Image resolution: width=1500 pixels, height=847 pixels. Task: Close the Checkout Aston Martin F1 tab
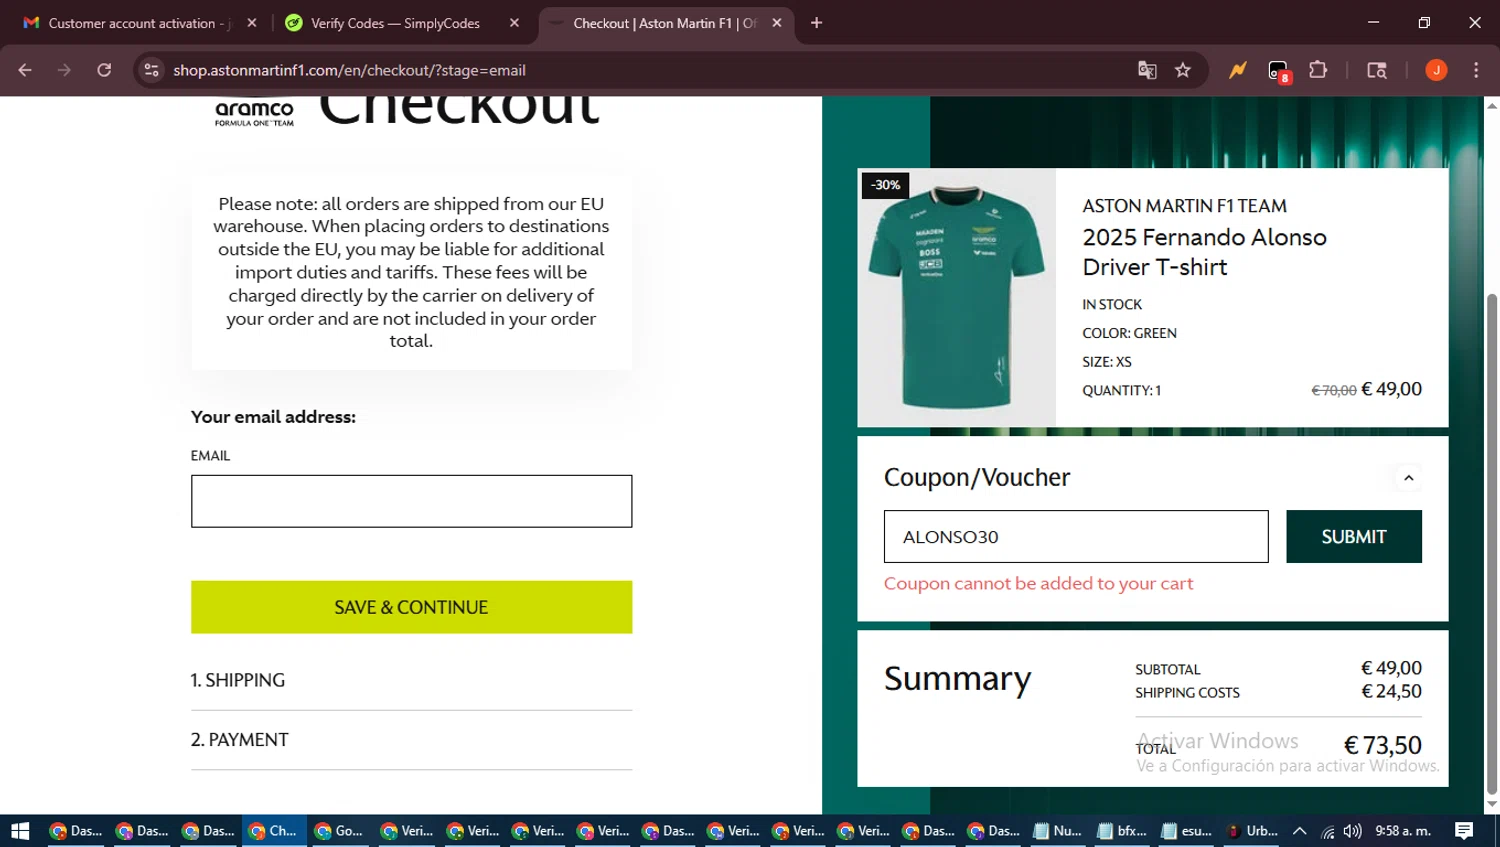click(x=777, y=23)
